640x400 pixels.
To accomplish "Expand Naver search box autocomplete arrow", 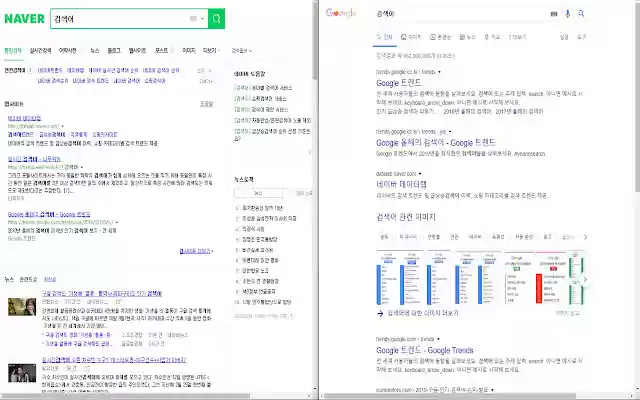I will tap(202, 19).
